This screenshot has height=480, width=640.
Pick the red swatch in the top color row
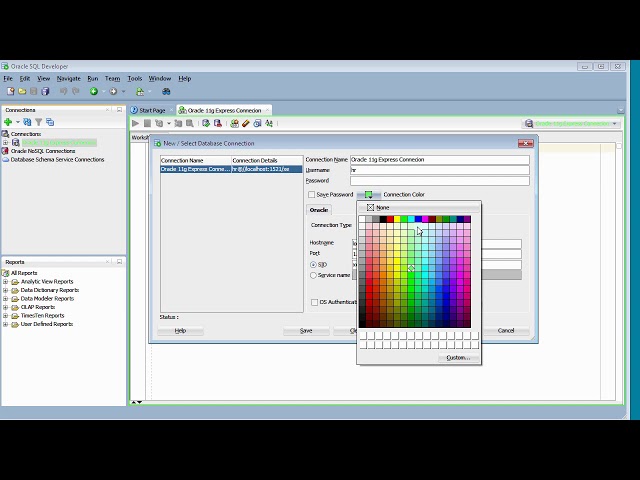[x=390, y=220]
